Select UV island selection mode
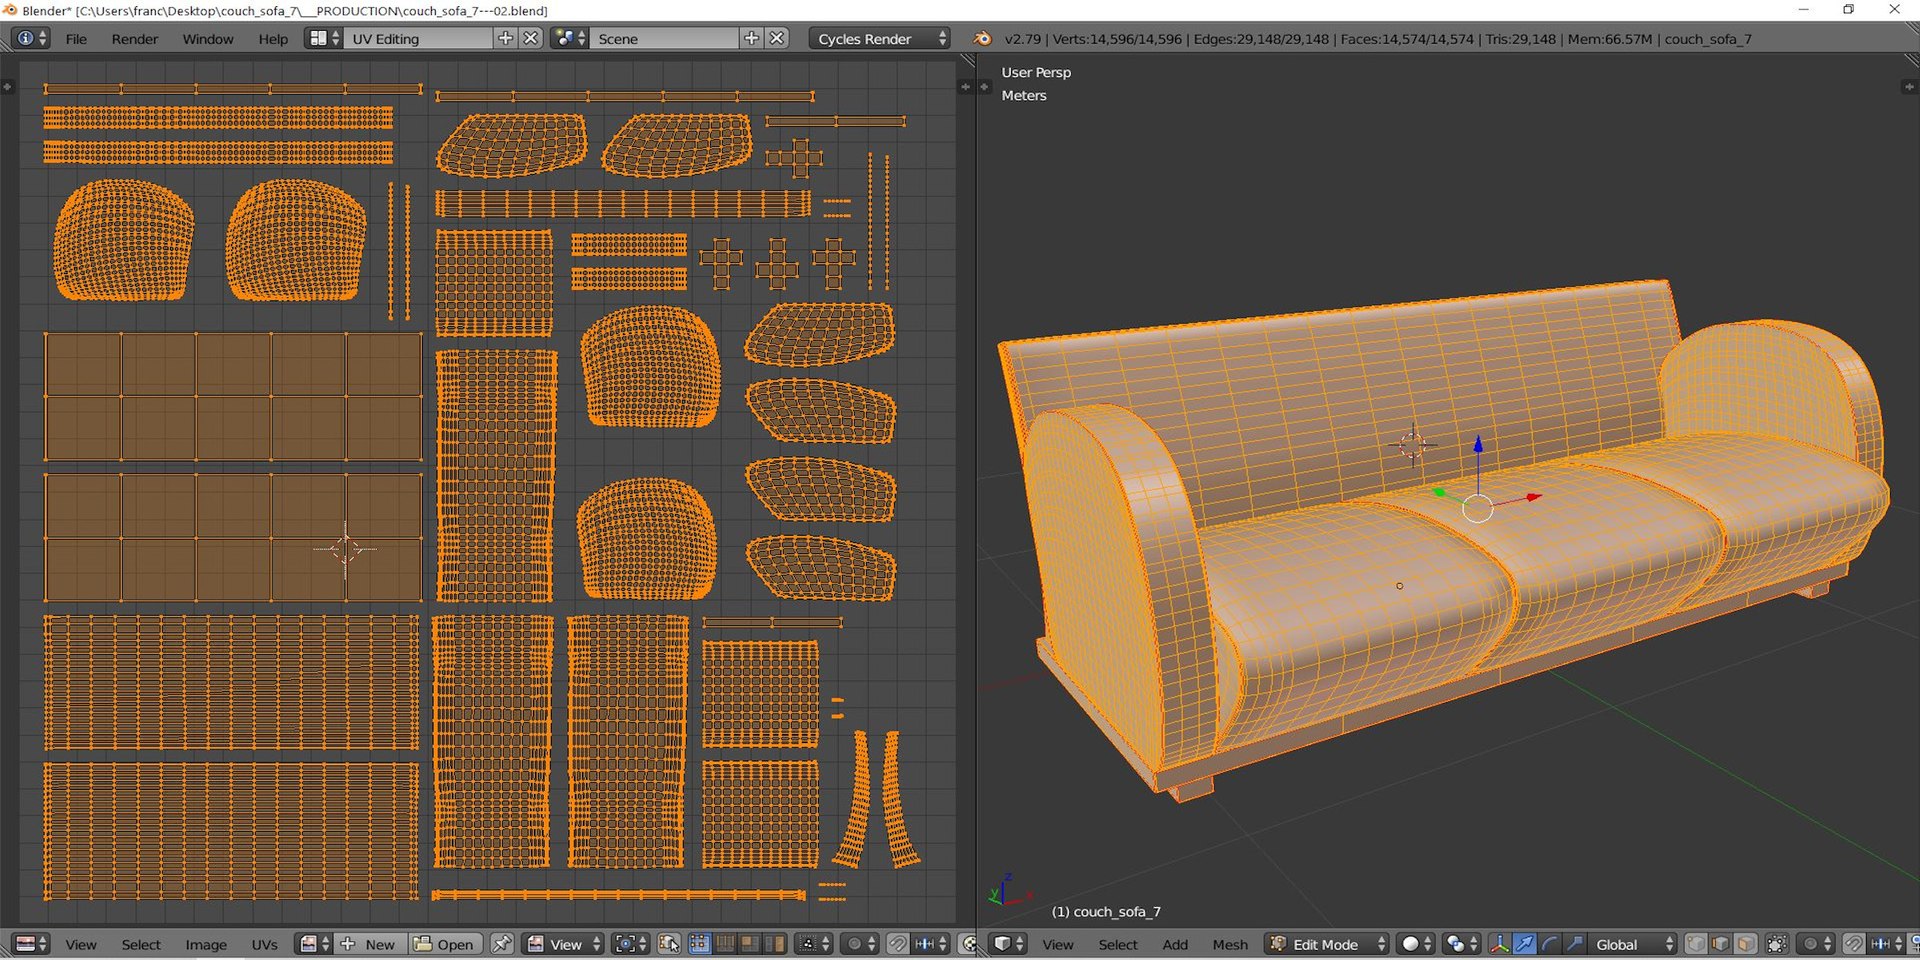Screen dimensions: 1920x960 pos(774,944)
